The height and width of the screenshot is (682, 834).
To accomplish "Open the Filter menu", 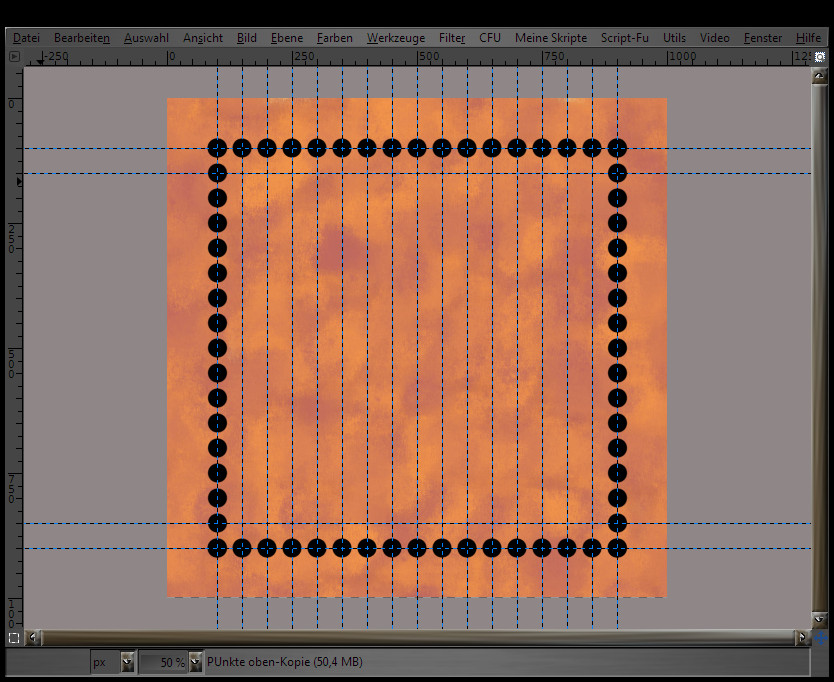I will tap(452, 38).
